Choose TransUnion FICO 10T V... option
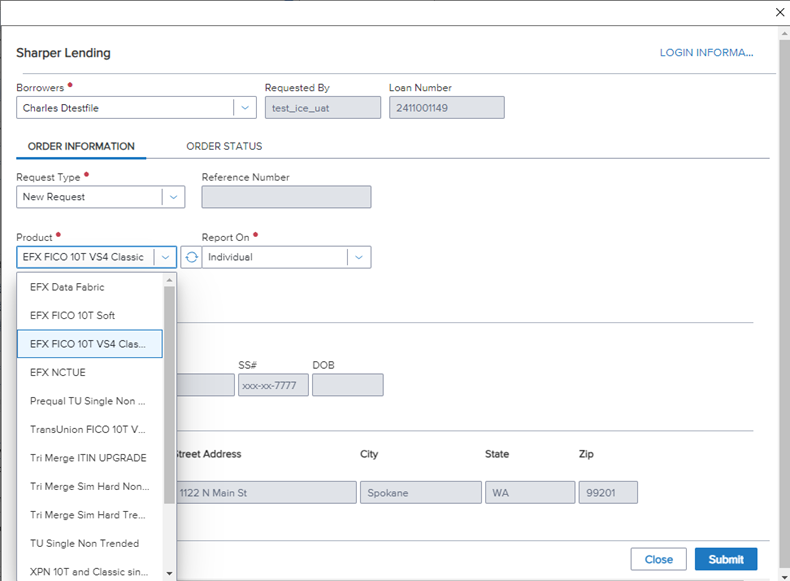The image size is (790, 581). point(90,429)
